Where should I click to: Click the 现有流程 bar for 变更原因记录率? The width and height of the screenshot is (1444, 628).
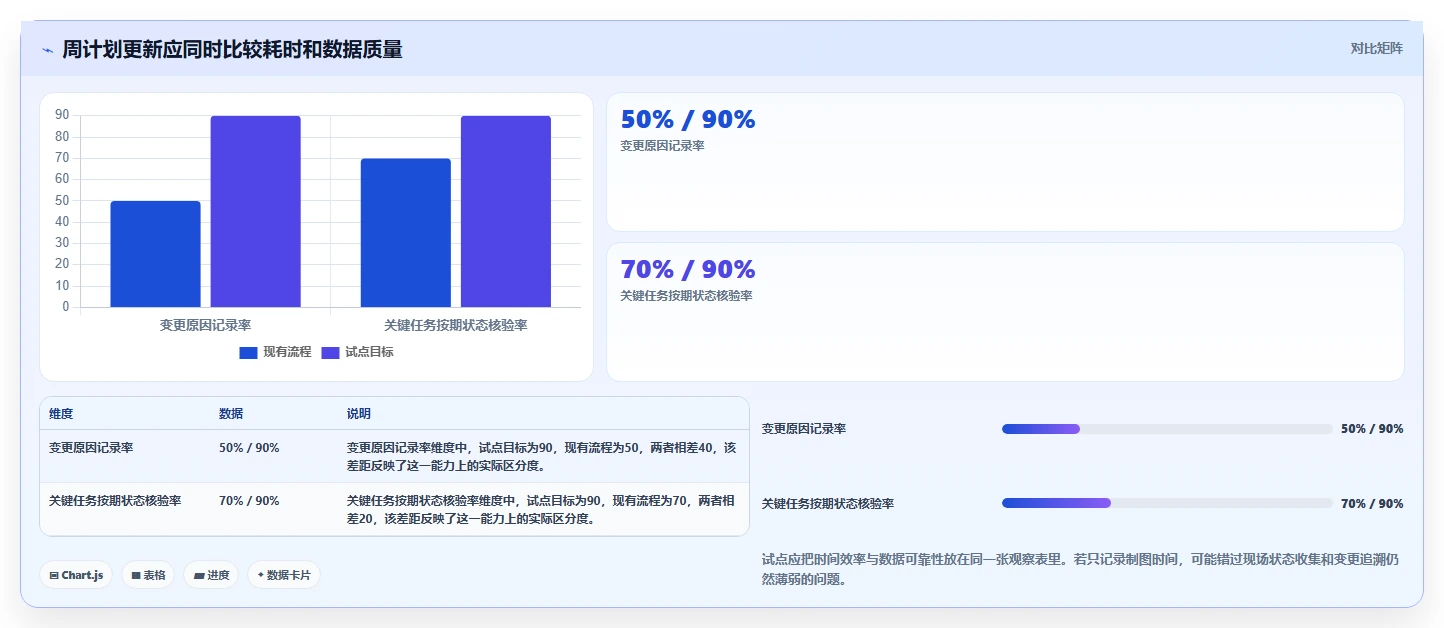pos(155,254)
